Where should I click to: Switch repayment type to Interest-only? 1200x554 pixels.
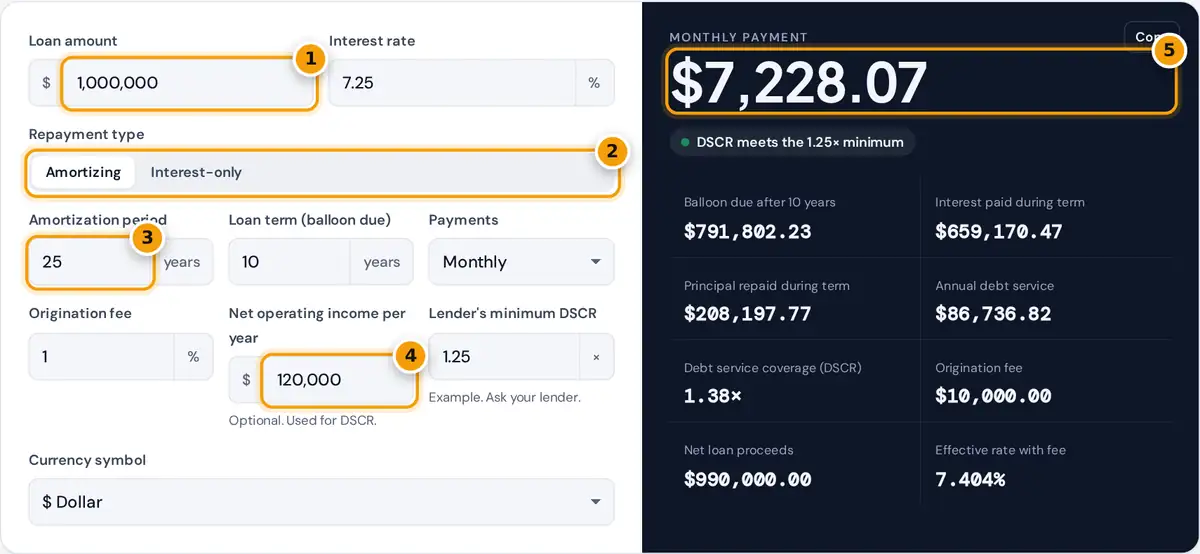[196, 172]
